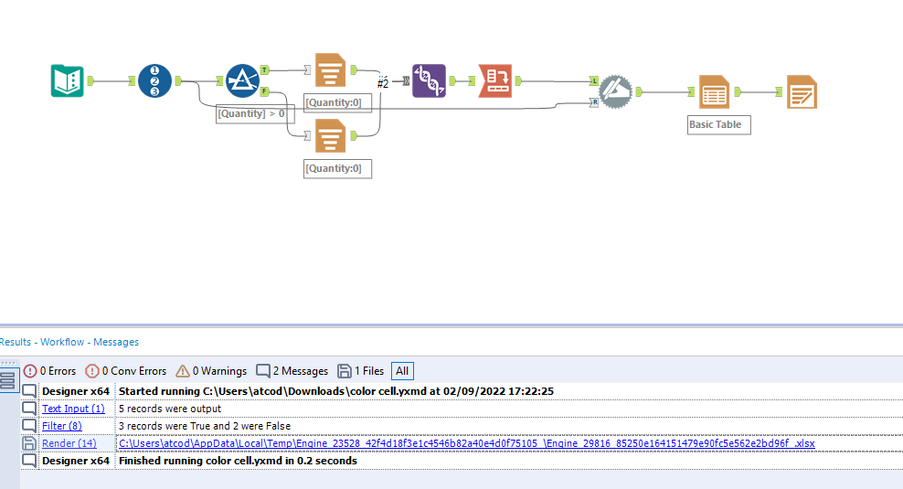Click lower [Quantity:0] annotation under Summarize
903x489 pixels.
click(337, 169)
